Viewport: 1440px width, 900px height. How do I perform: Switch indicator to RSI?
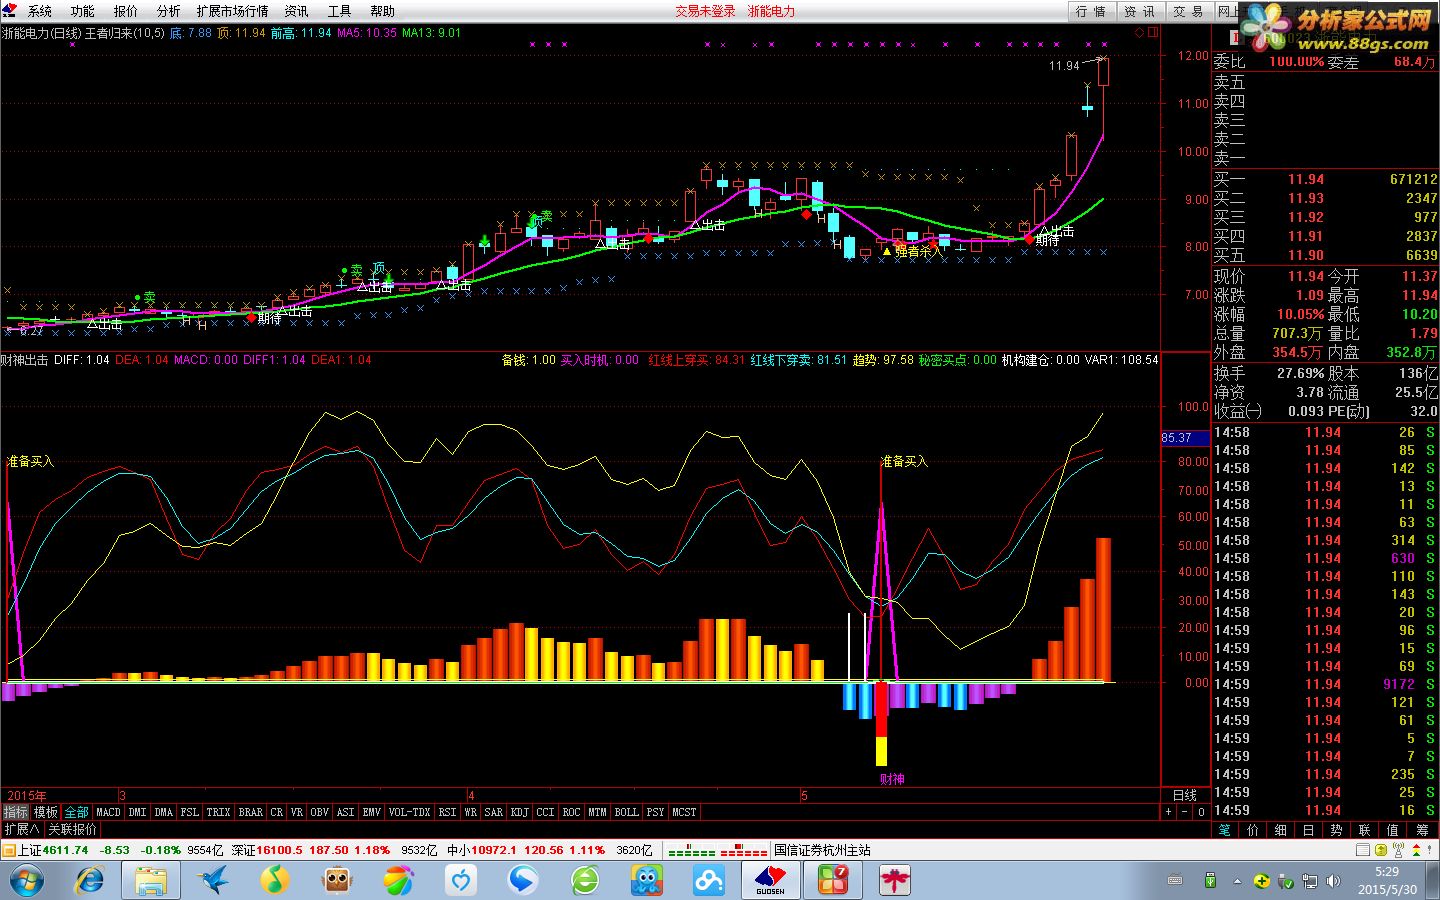[x=447, y=812]
